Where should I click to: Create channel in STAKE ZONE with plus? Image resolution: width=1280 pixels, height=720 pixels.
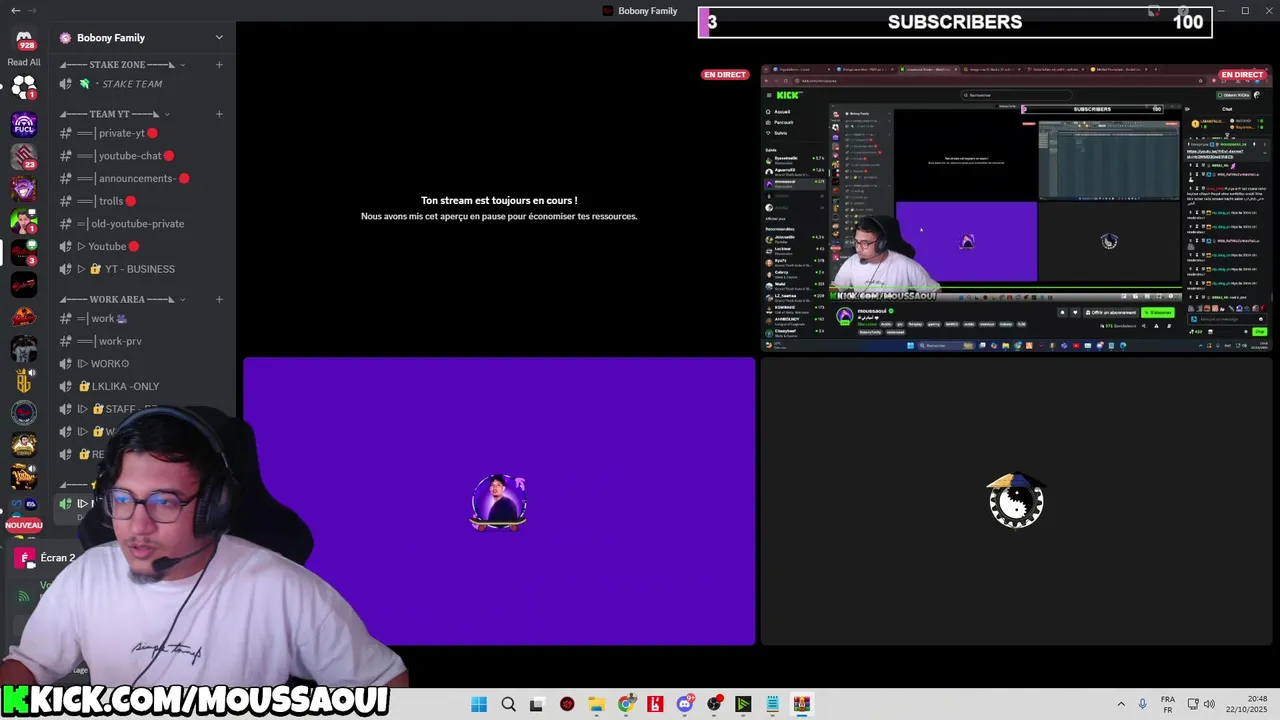coord(219,65)
